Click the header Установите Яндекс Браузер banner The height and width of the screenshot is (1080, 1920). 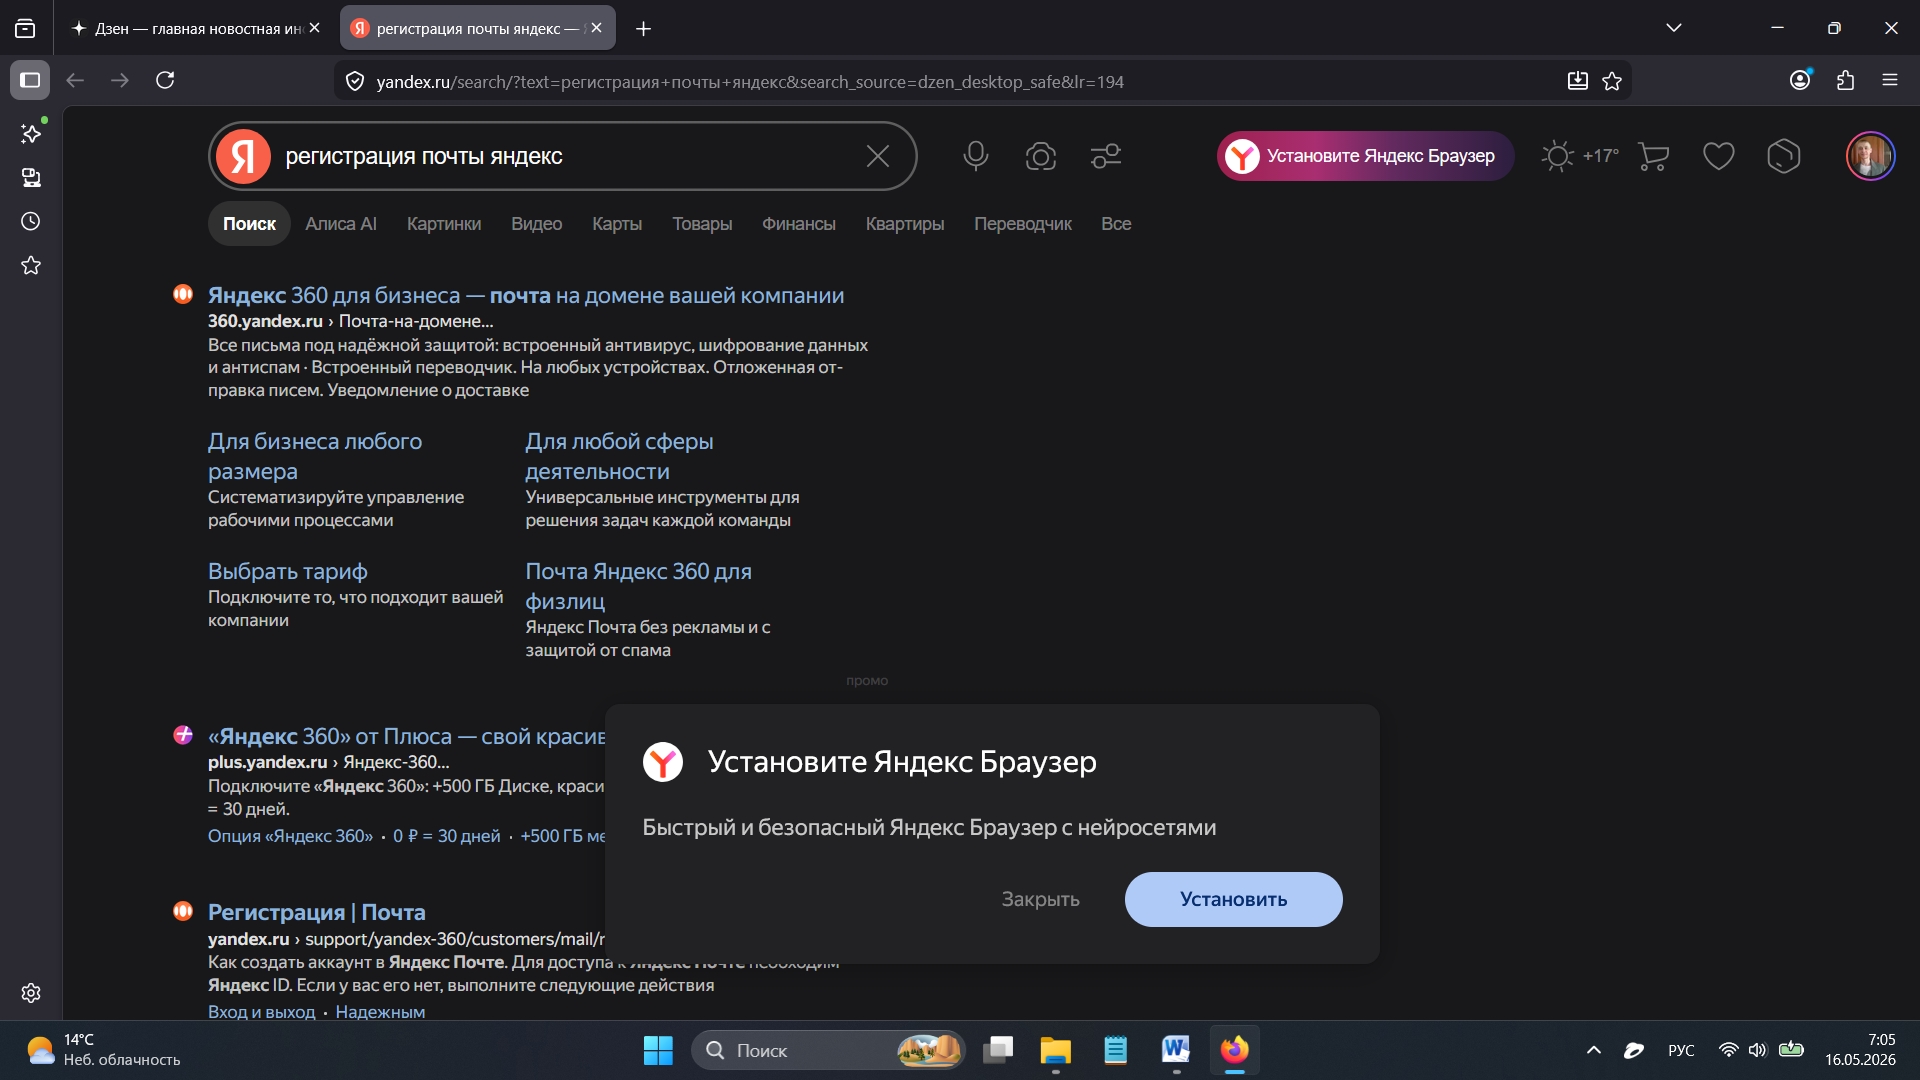[x=1365, y=156]
